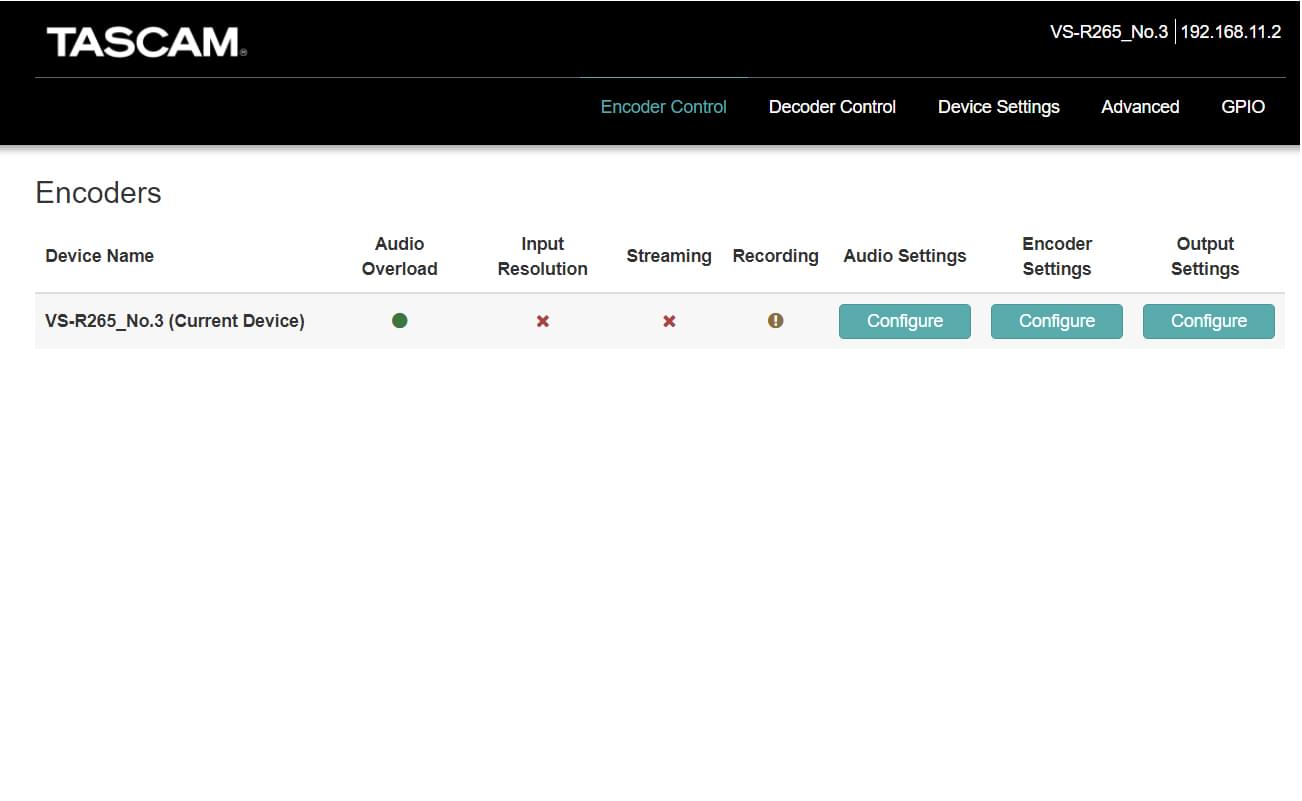This screenshot has height=801, width=1302.
Task: Configure the Output Settings for VS-R265_No.3
Action: point(1209,321)
